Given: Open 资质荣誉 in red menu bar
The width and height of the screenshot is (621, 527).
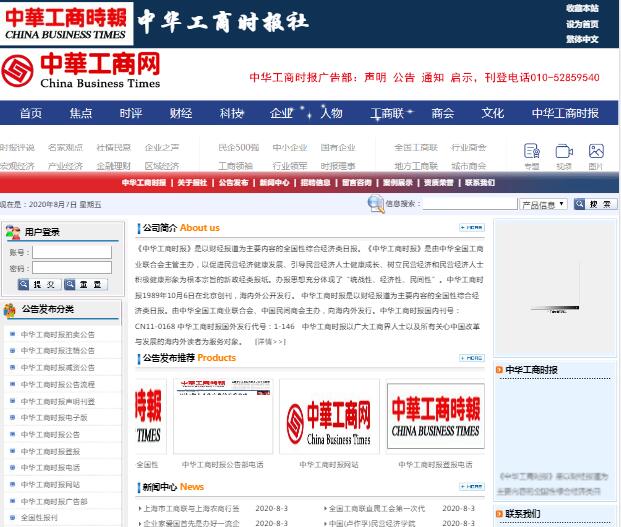Looking at the screenshot, I should coord(439,183).
